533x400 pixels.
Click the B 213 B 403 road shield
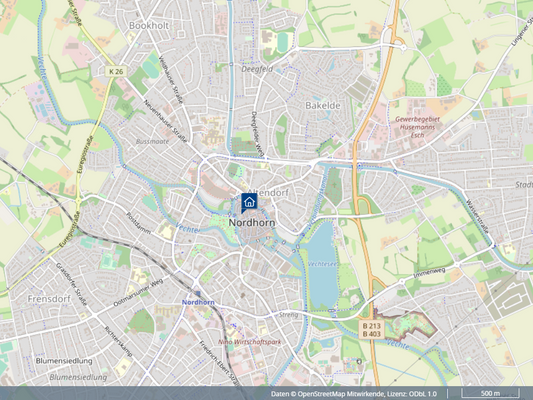[371, 329]
